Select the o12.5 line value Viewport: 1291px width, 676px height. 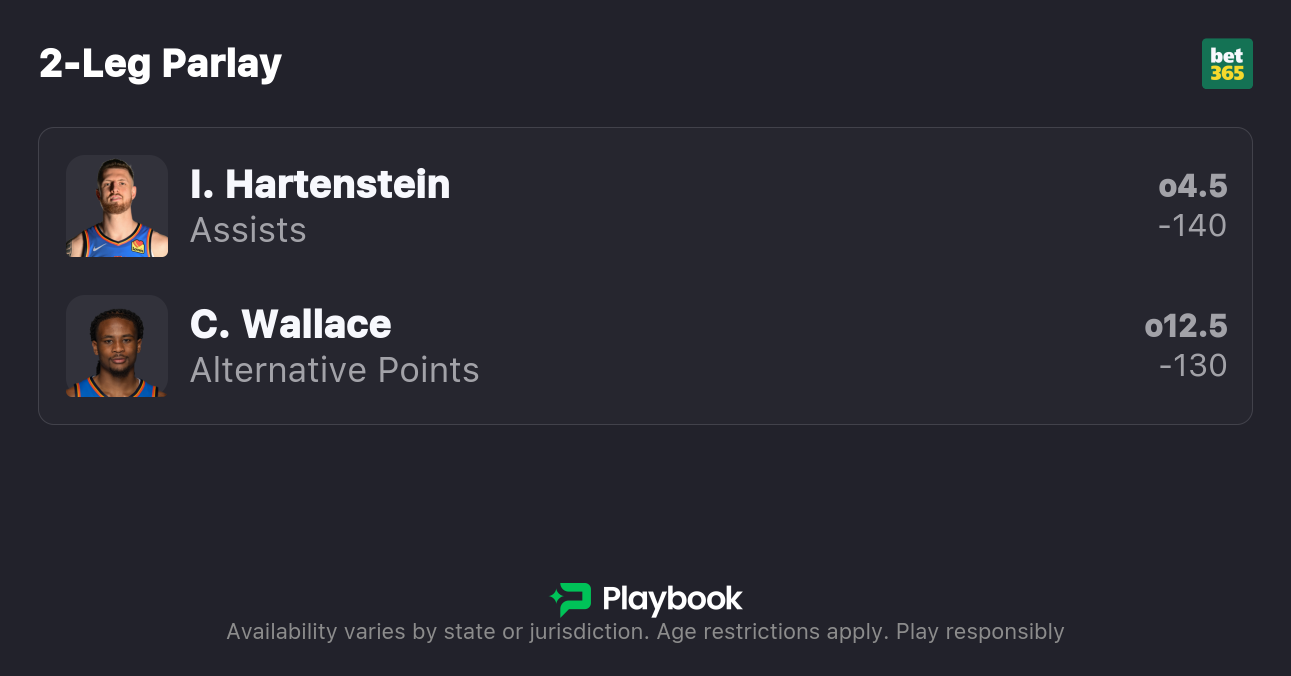point(1185,326)
